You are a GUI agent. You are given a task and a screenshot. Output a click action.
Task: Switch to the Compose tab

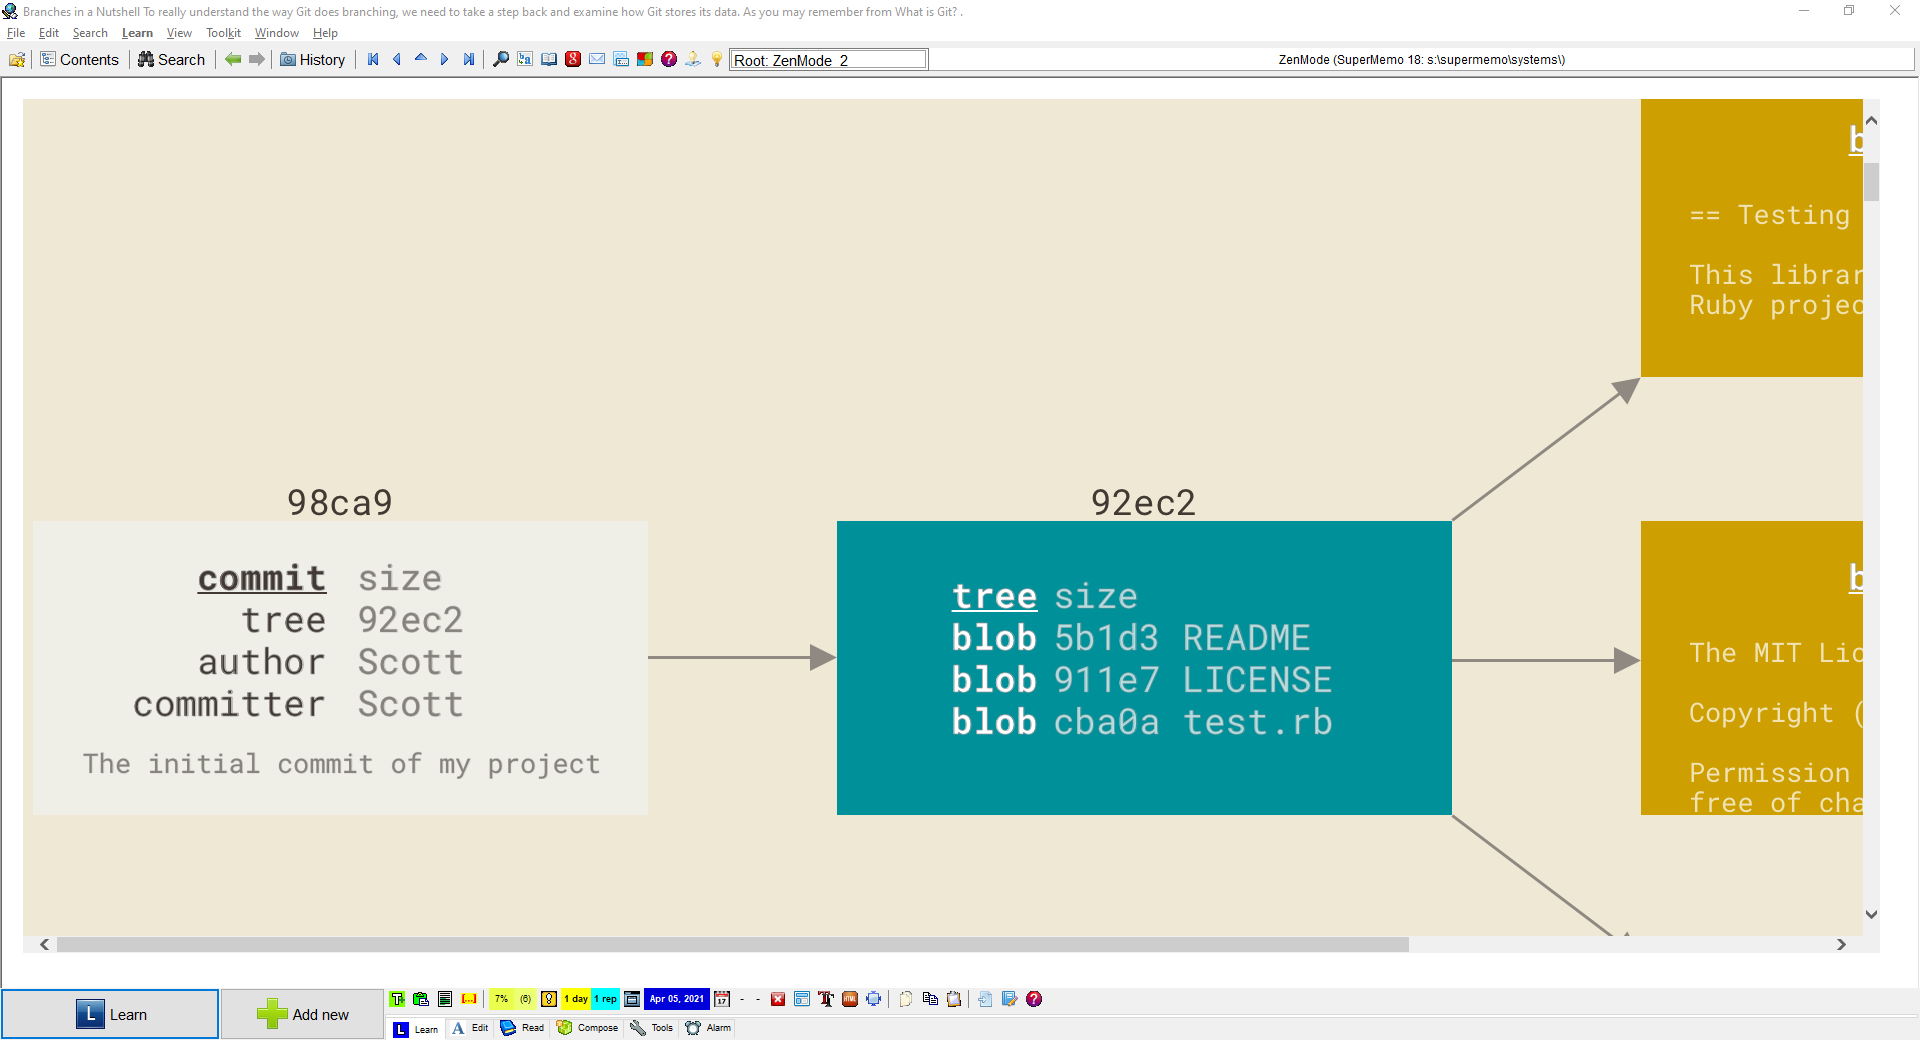click(x=588, y=1028)
